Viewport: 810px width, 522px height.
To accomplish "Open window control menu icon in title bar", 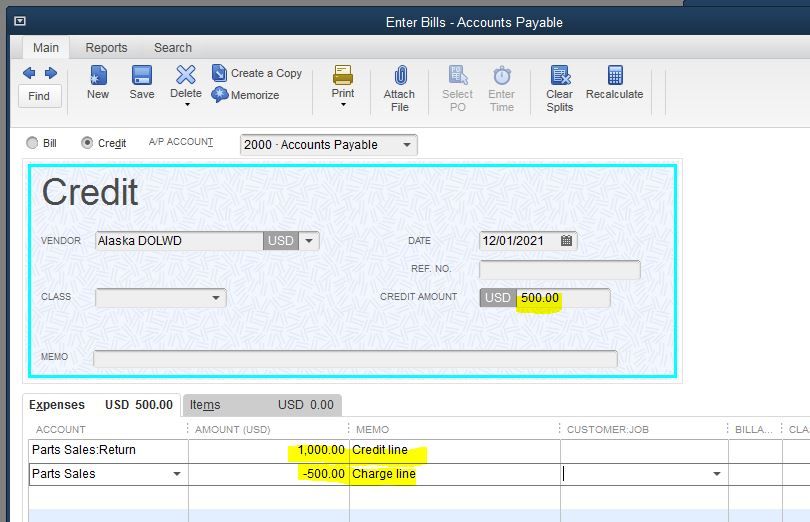I will [20, 21].
